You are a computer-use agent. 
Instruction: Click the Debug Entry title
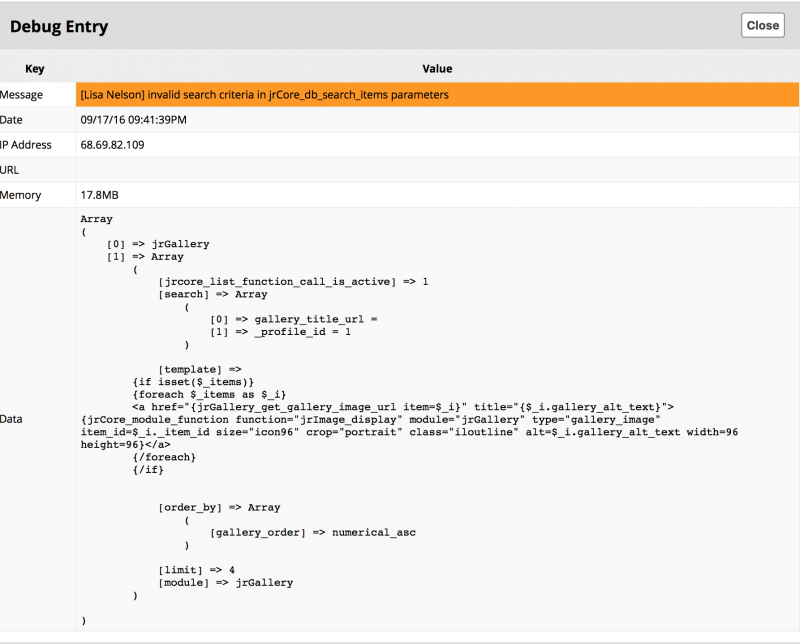[59, 26]
